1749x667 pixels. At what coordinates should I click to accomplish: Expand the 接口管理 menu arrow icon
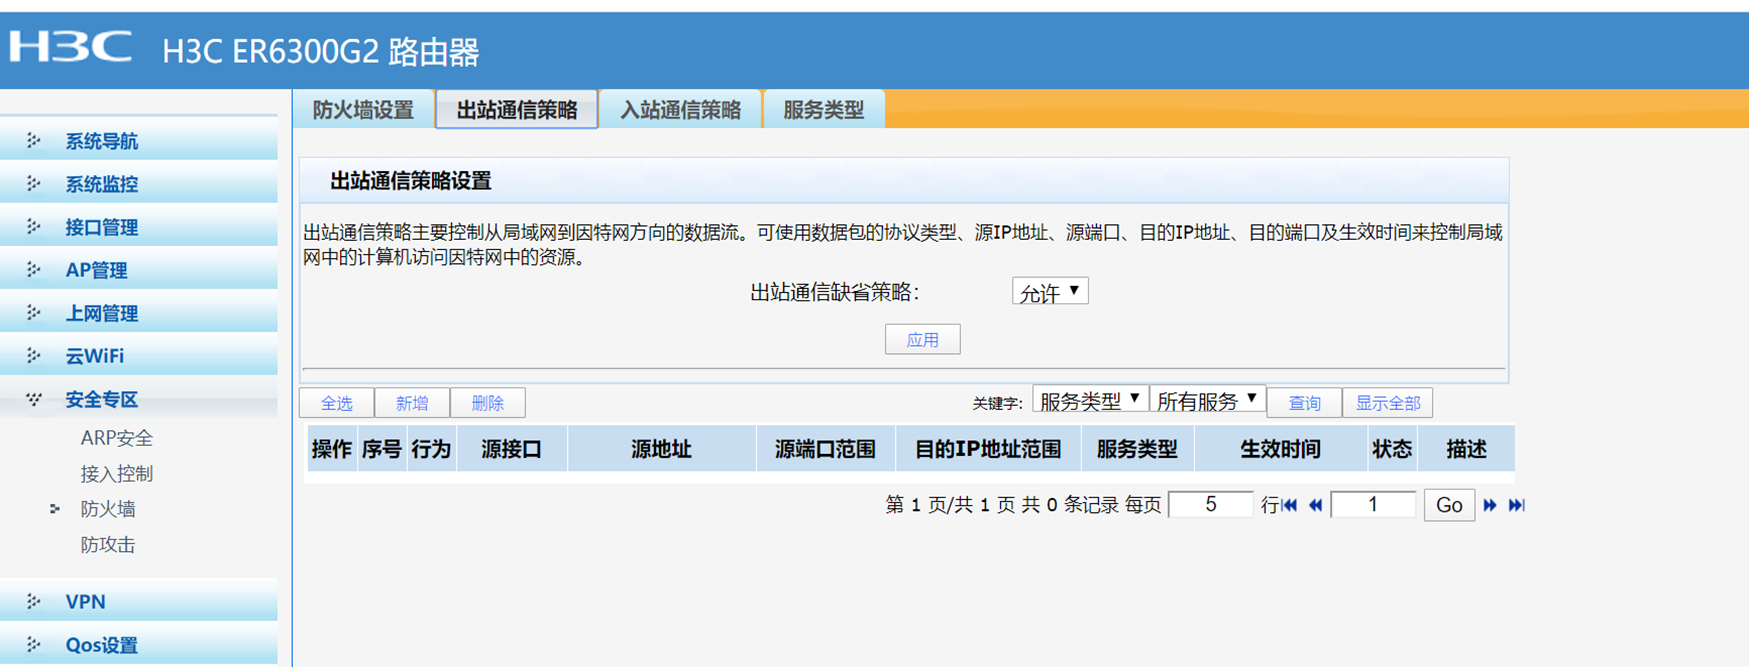pos(33,226)
